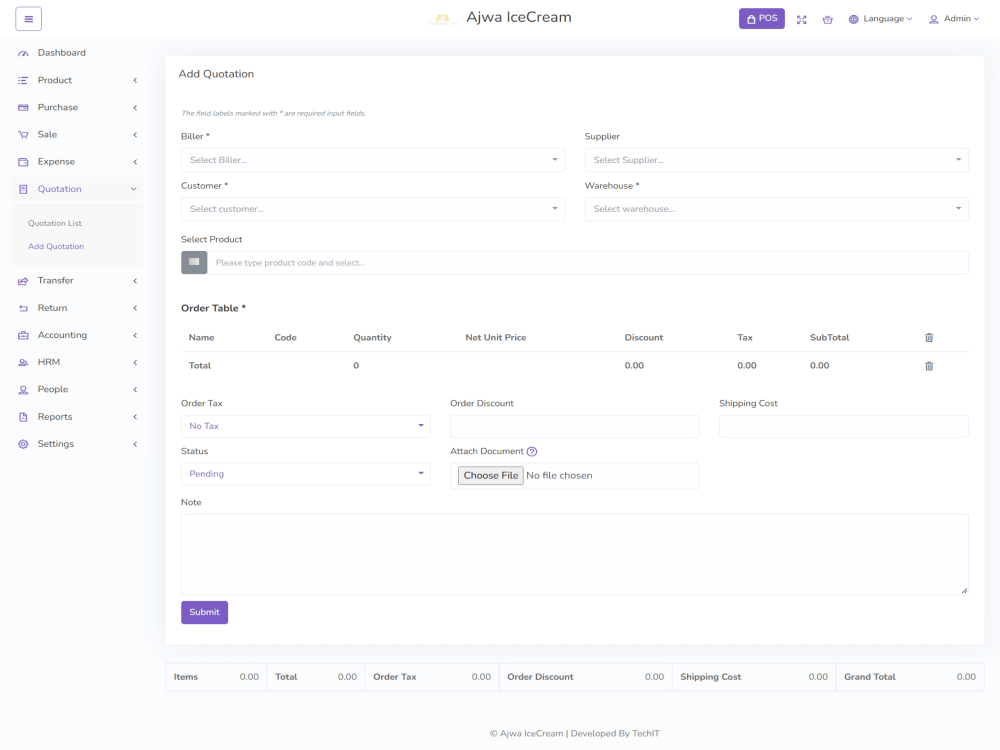Click inside the Shipping Cost field
This screenshot has width=1000, height=750.
click(x=843, y=425)
